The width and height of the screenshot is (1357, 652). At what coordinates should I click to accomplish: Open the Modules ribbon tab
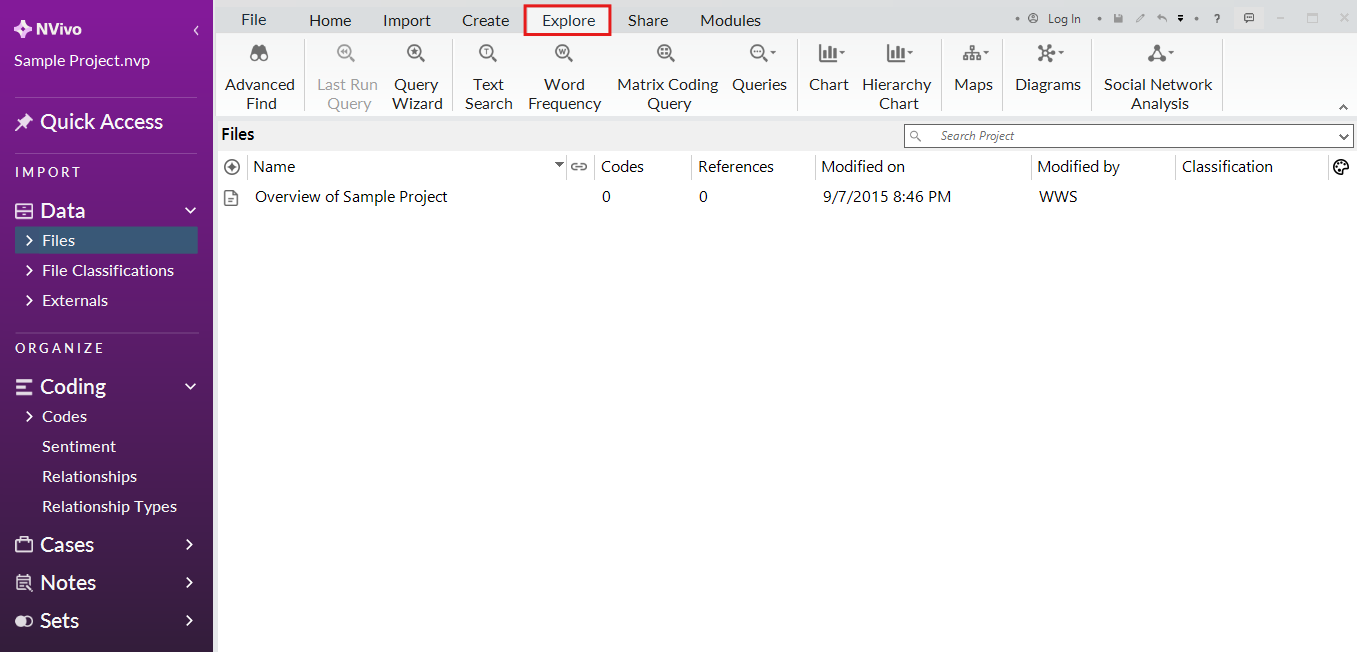coord(730,20)
